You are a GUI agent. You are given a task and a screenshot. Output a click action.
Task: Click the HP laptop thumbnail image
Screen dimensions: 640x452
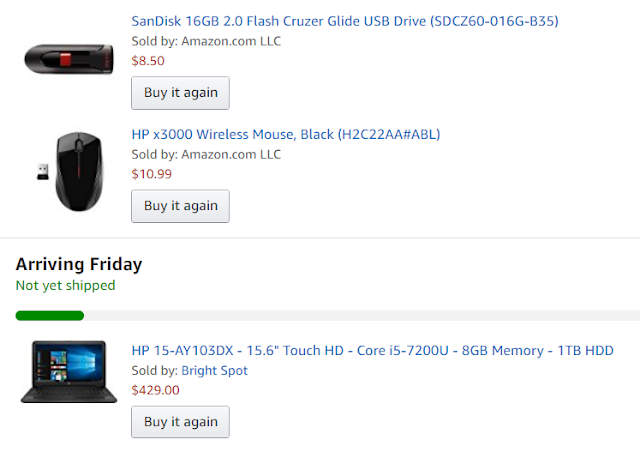point(69,372)
